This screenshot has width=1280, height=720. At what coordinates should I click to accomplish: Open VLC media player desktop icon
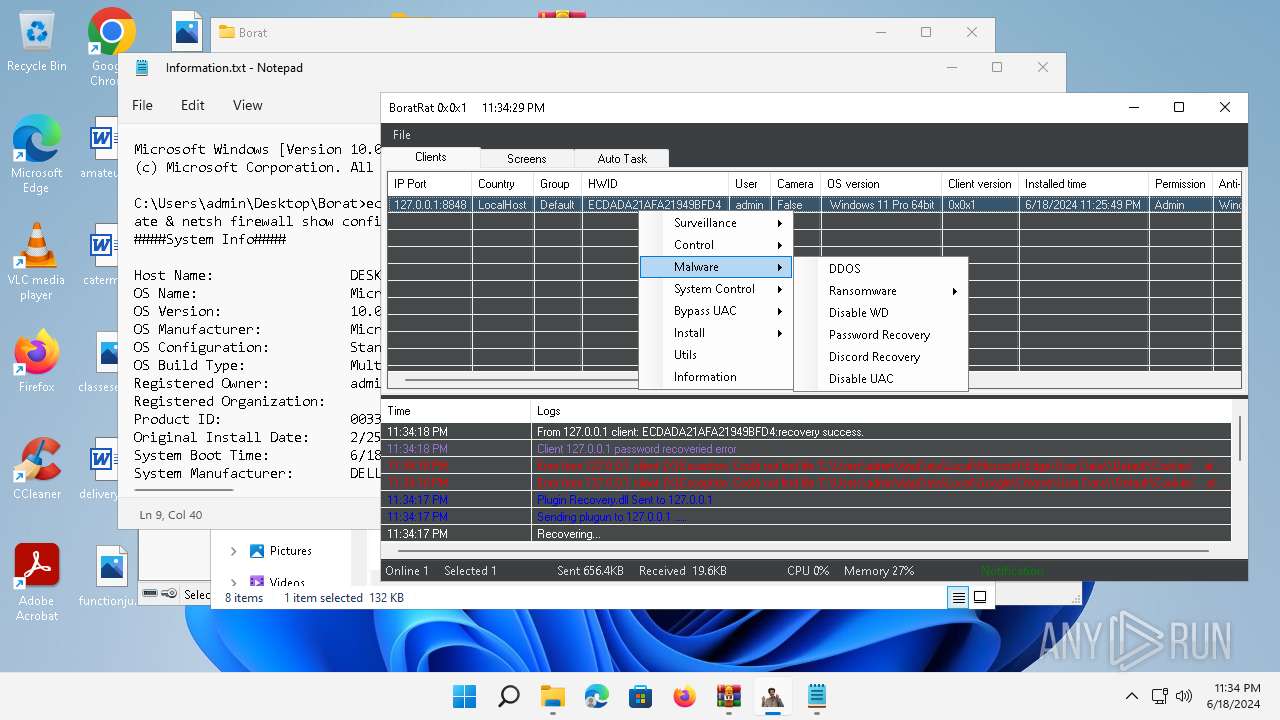37,262
